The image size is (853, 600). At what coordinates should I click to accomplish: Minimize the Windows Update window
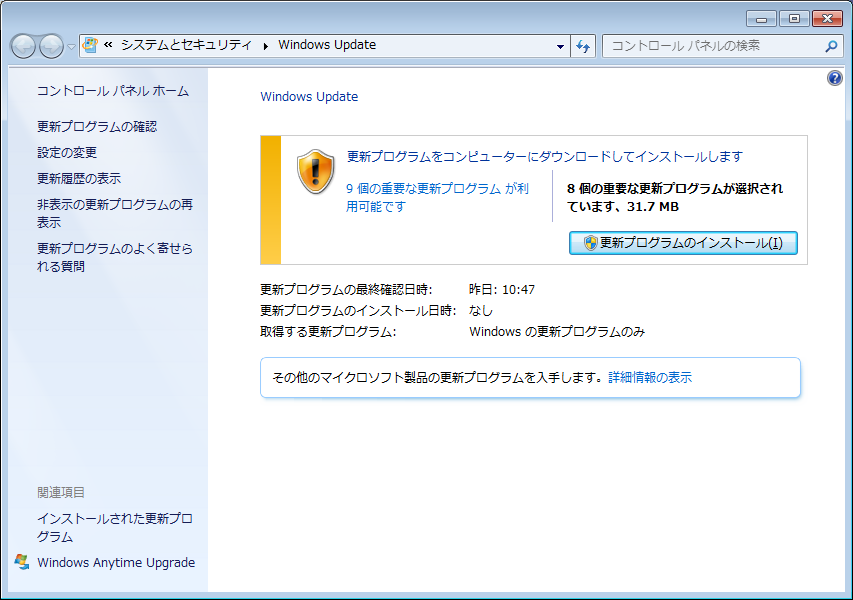click(761, 18)
